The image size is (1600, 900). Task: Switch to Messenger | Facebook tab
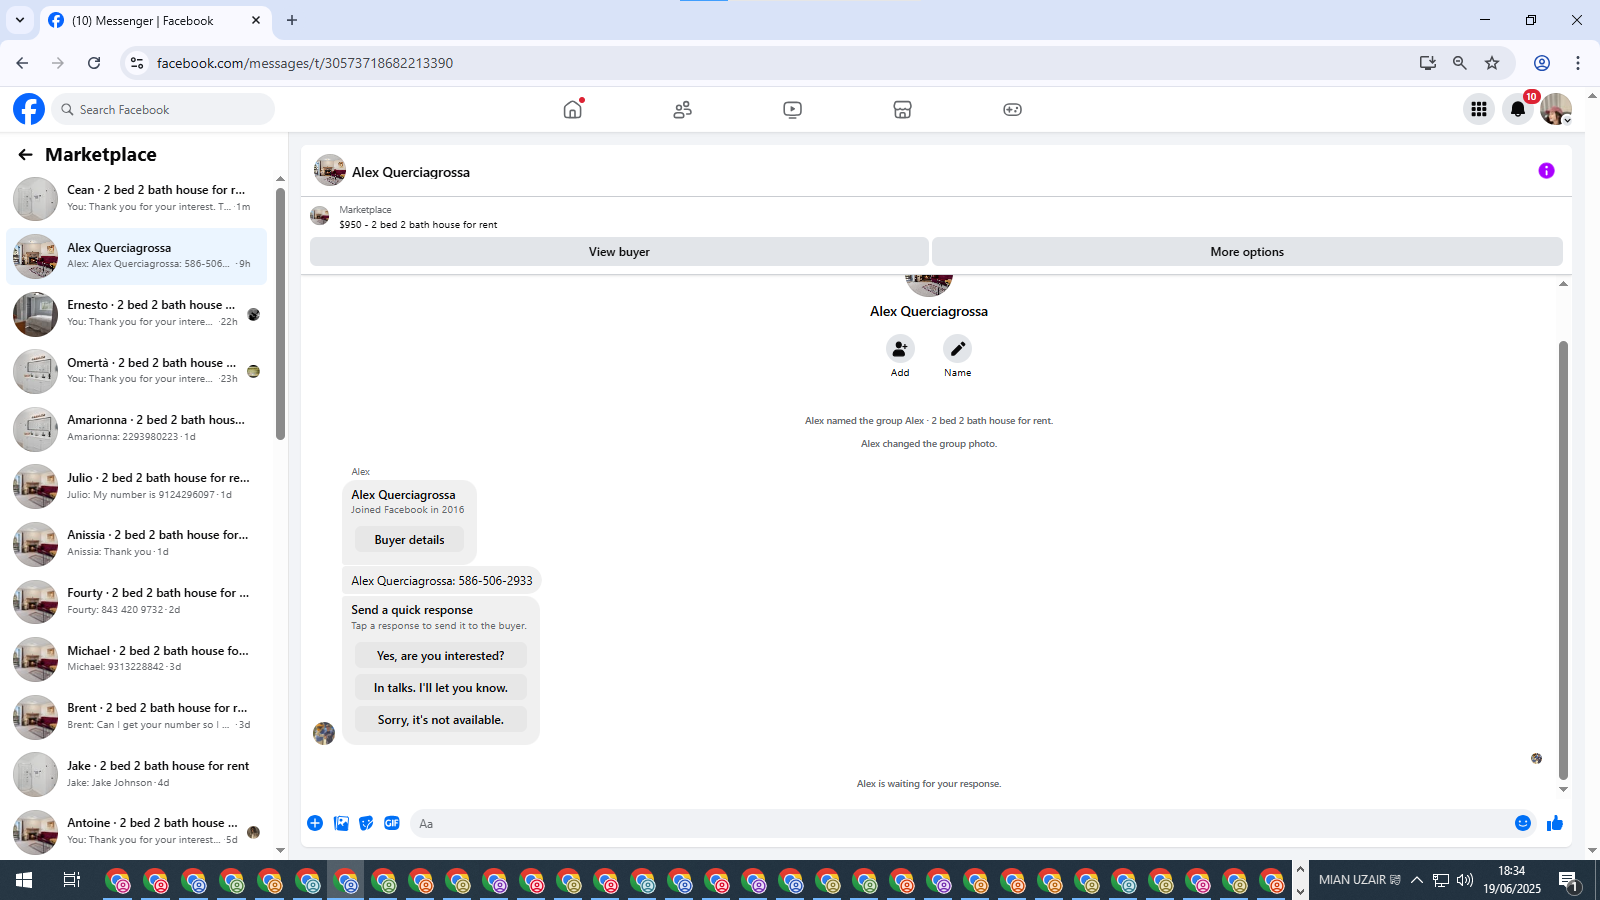tap(155, 20)
